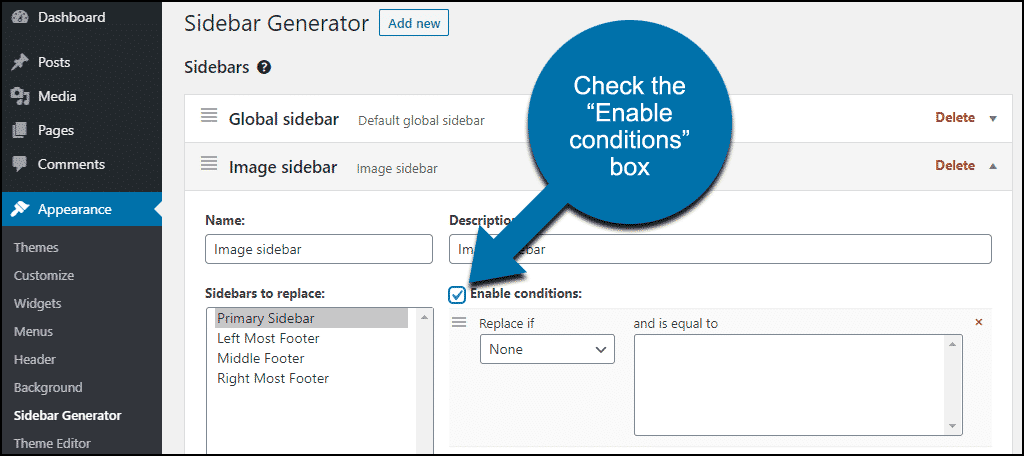Expand the Global sidebar panel arrow
This screenshot has width=1024, height=456.
993,118
